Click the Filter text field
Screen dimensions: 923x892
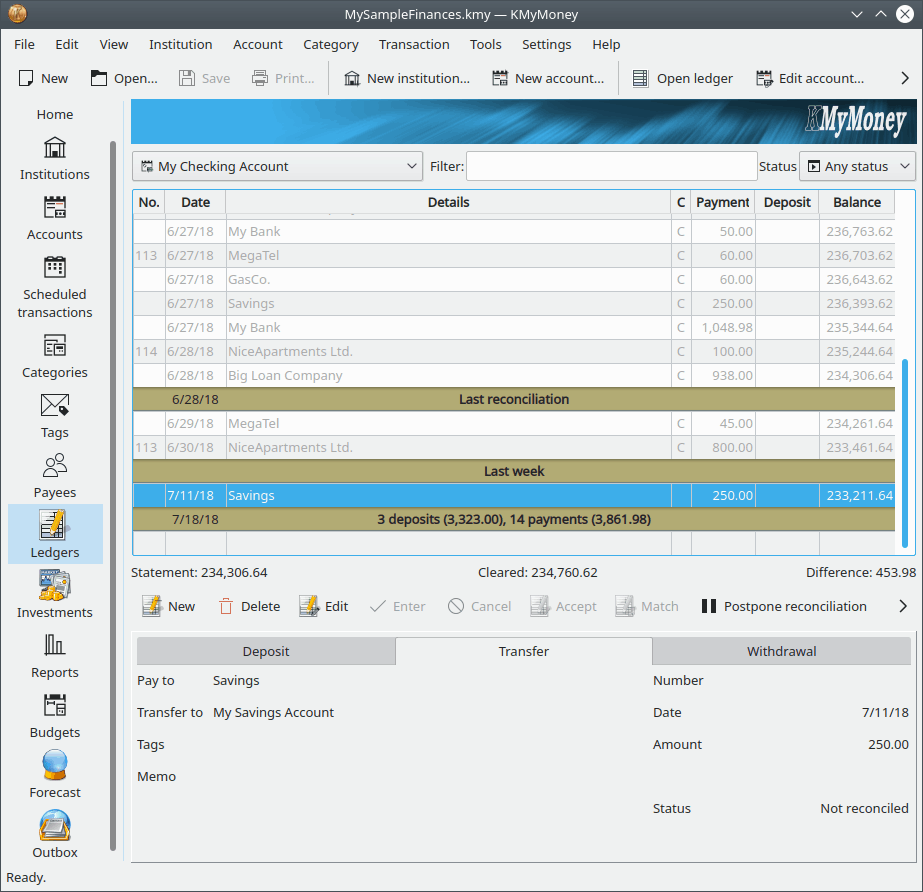click(611, 166)
